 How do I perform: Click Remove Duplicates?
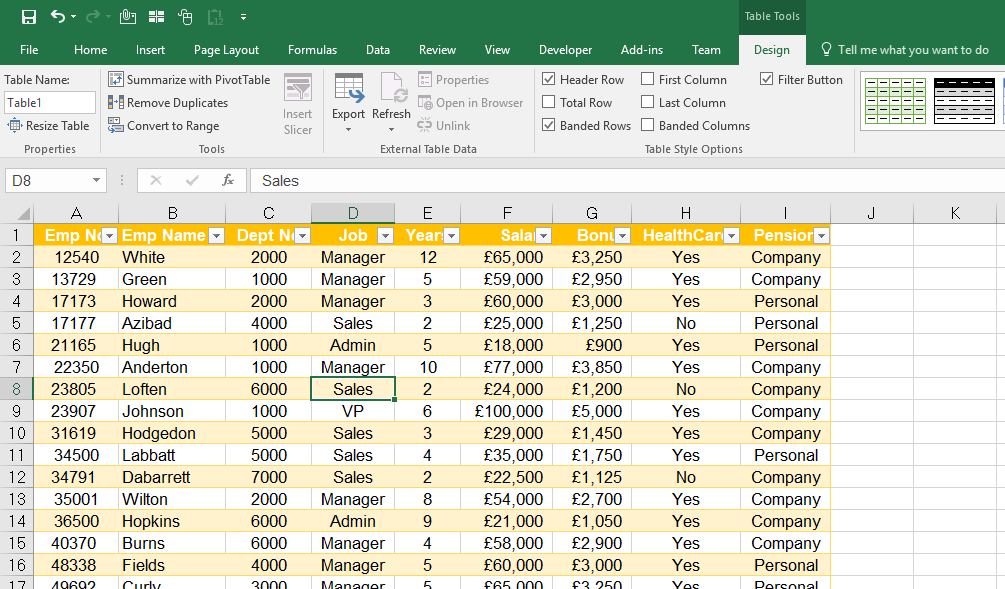168,103
